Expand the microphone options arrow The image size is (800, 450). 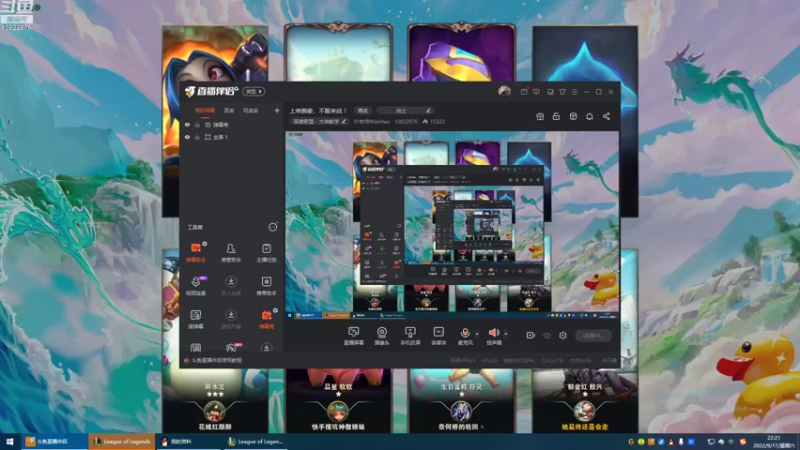pyautogui.click(x=477, y=334)
